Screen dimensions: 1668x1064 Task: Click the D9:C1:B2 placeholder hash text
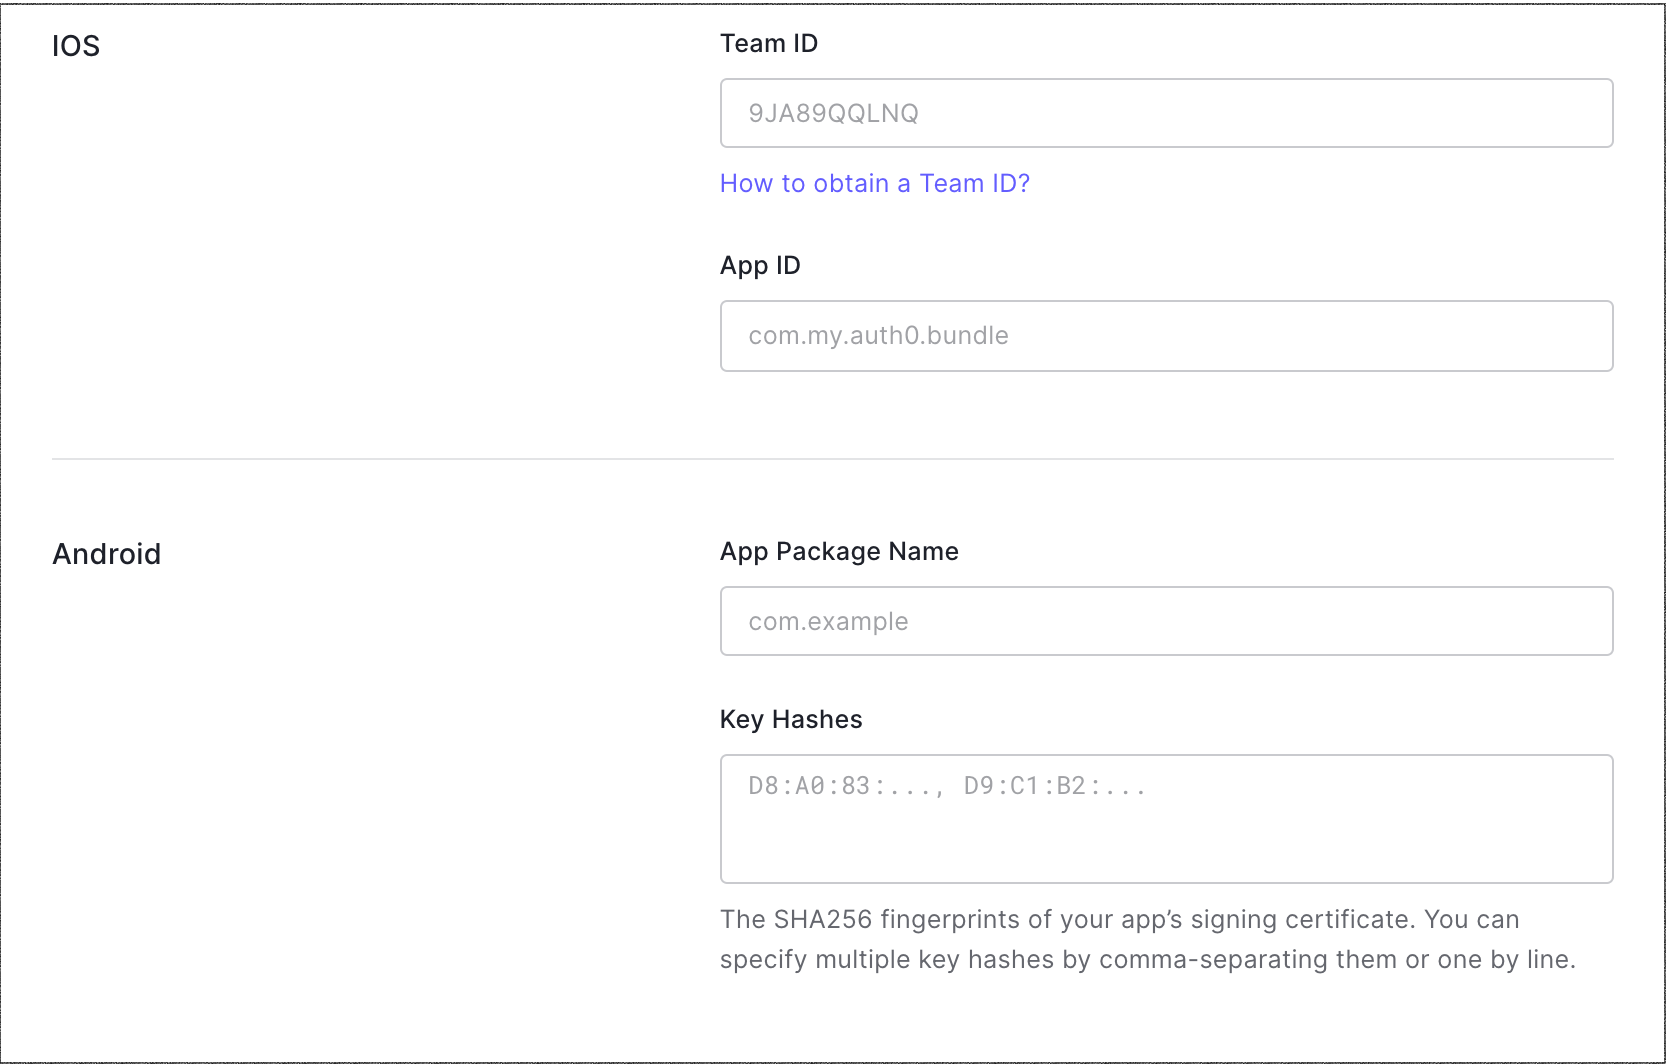click(x=1053, y=786)
